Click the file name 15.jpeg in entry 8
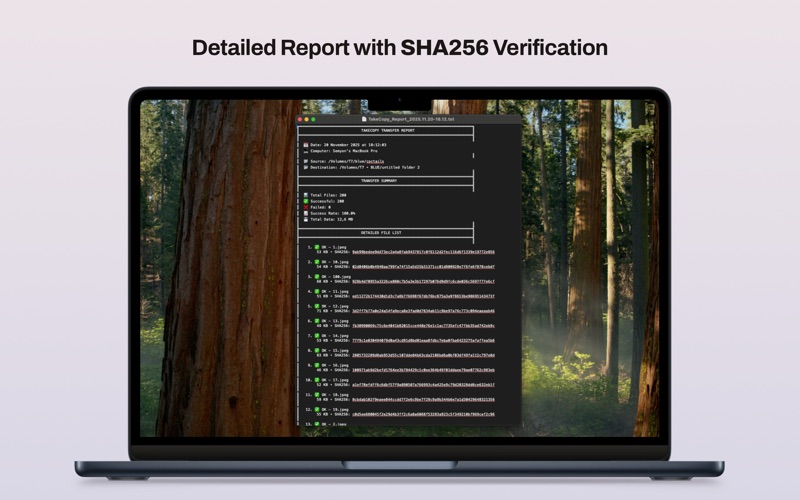The height and width of the screenshot is (500, 800). coord(340,351)
